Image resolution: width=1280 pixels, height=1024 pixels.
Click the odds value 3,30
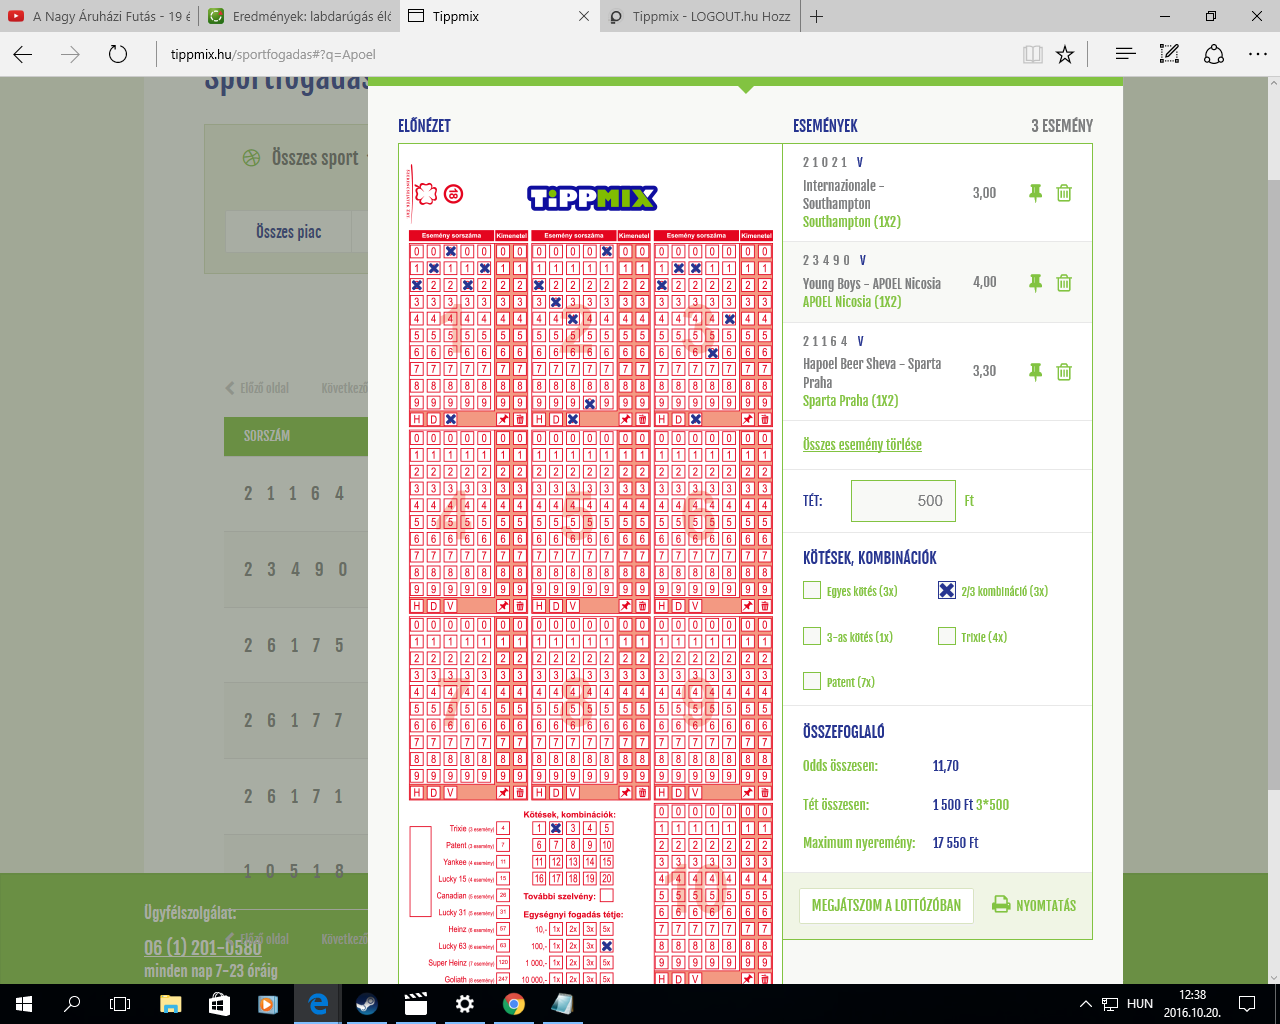point(984,371)
